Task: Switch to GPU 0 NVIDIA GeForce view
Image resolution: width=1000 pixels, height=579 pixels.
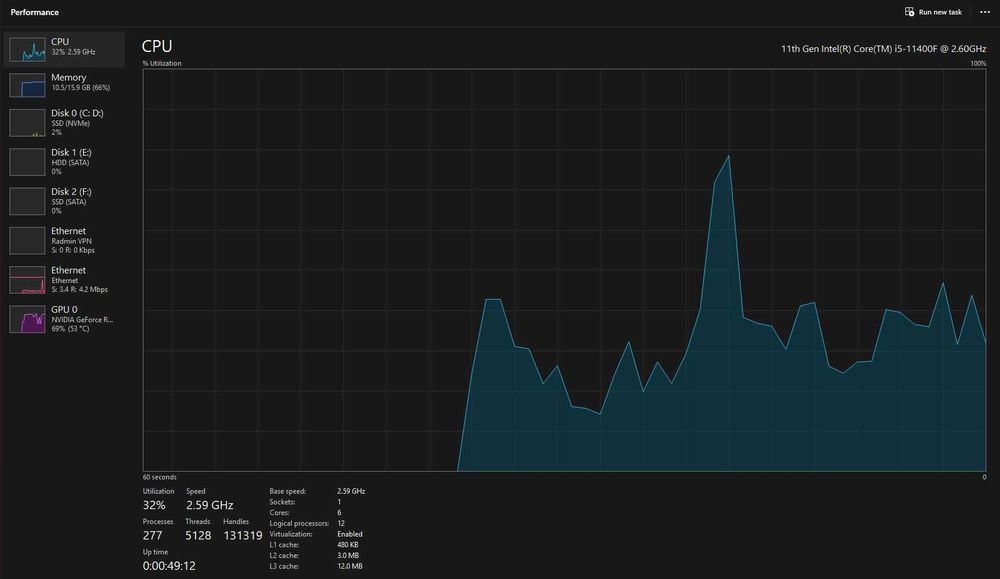Action: pyautogui.click(x=64, y=319)
